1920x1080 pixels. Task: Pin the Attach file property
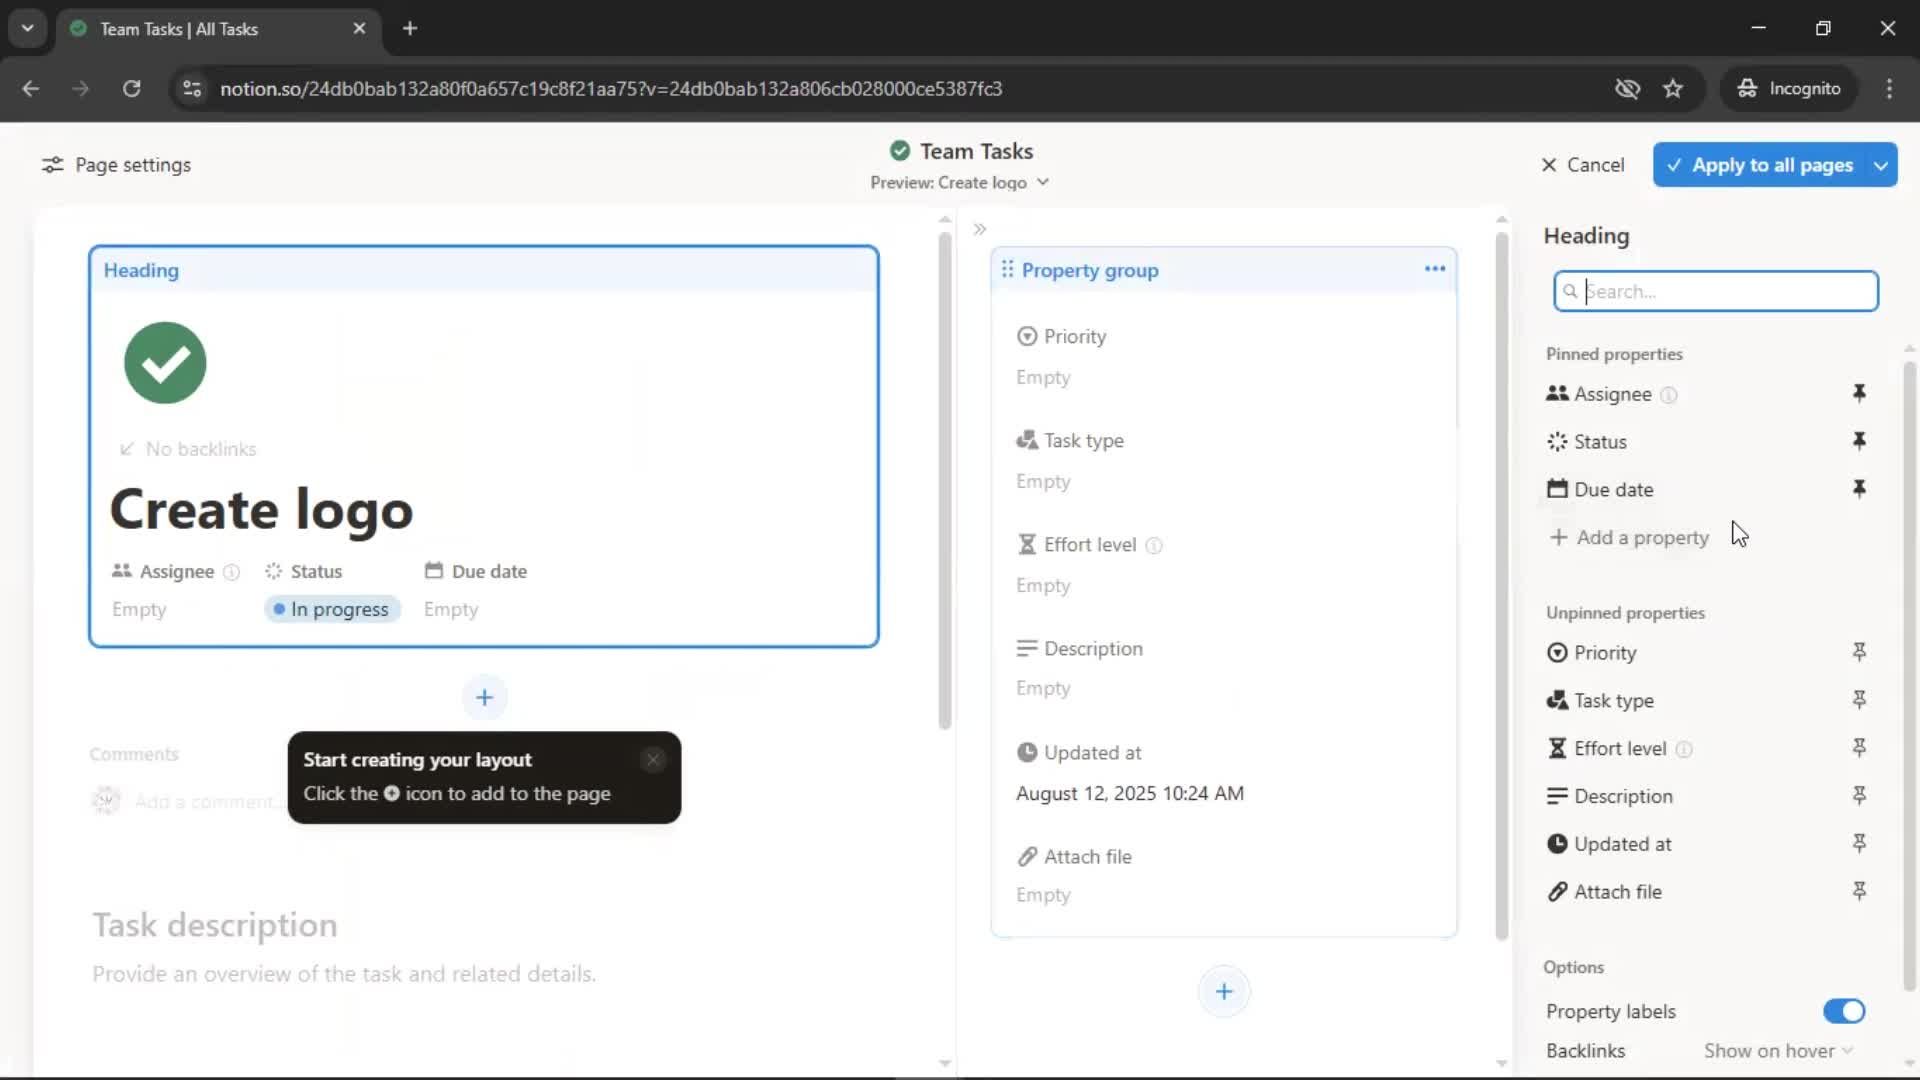[1859, 891]
